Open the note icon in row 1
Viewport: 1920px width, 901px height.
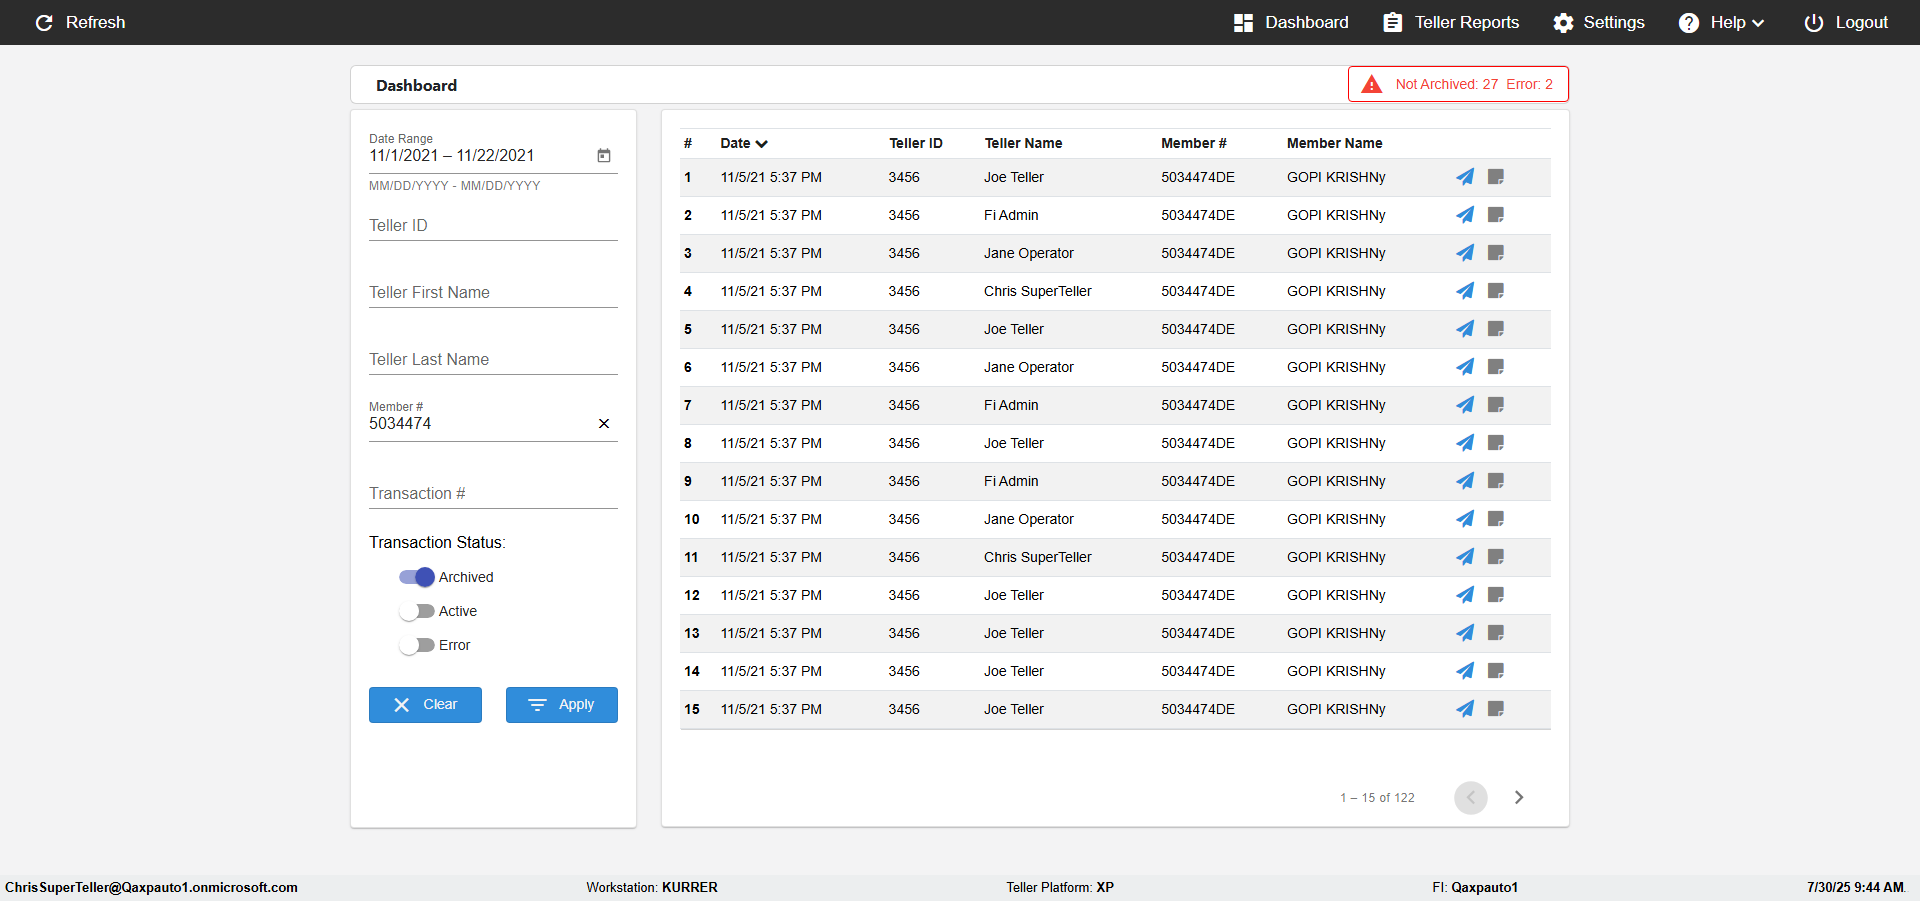click(x=1496, y=177)
